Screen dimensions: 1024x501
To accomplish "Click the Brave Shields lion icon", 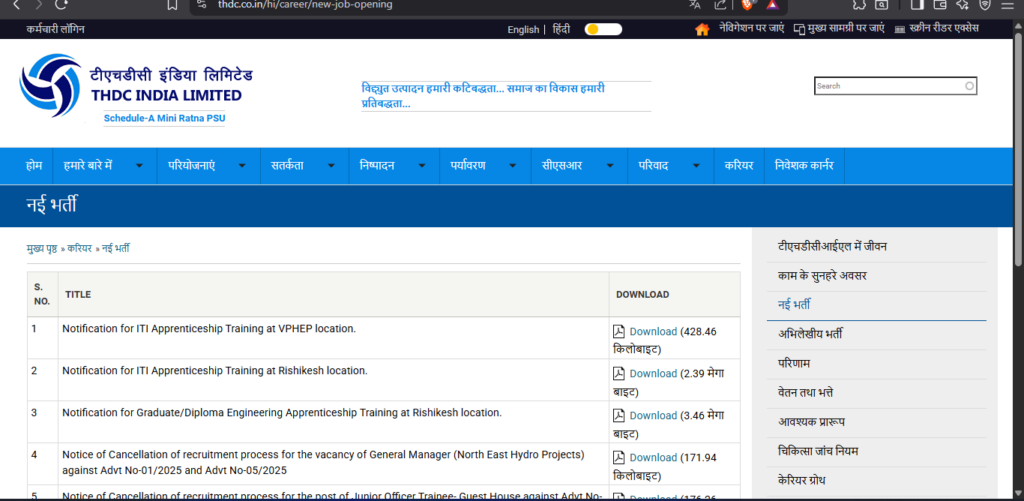I will pyautogui.click(x=746, y=5).
